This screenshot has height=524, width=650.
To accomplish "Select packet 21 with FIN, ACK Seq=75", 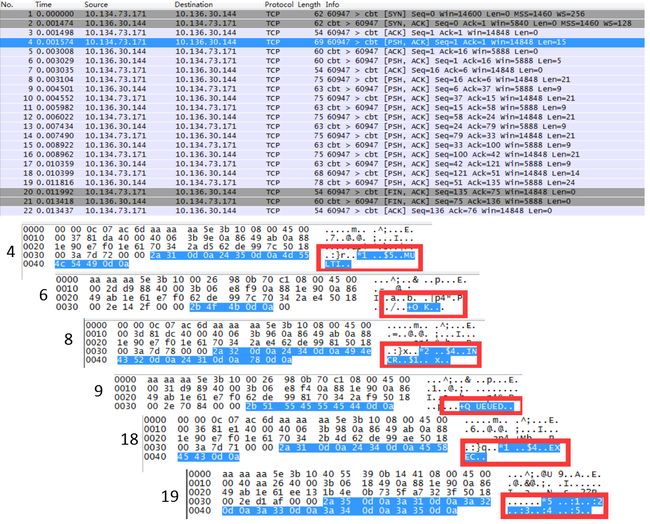I will coord(322,201).
